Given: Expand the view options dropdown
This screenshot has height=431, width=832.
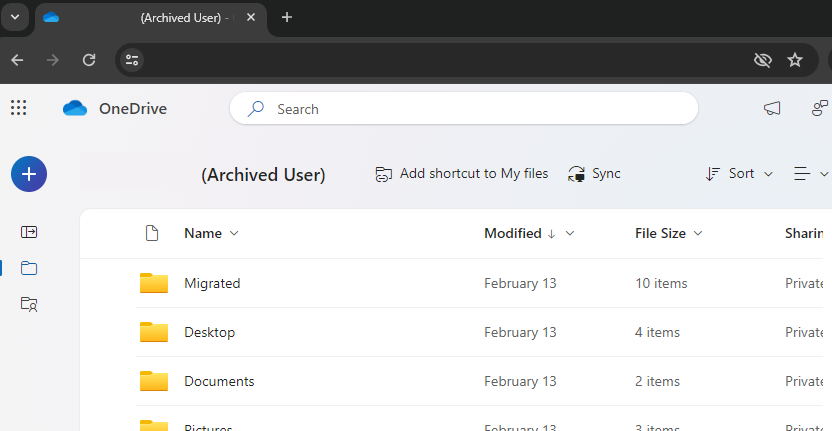Looking at the screenshot, I should [810, 174].
